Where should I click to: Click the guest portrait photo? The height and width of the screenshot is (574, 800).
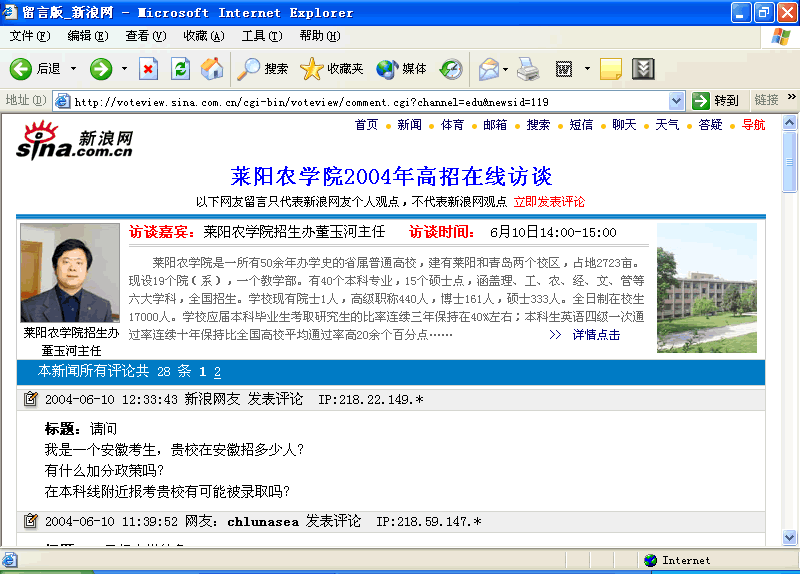70,273
